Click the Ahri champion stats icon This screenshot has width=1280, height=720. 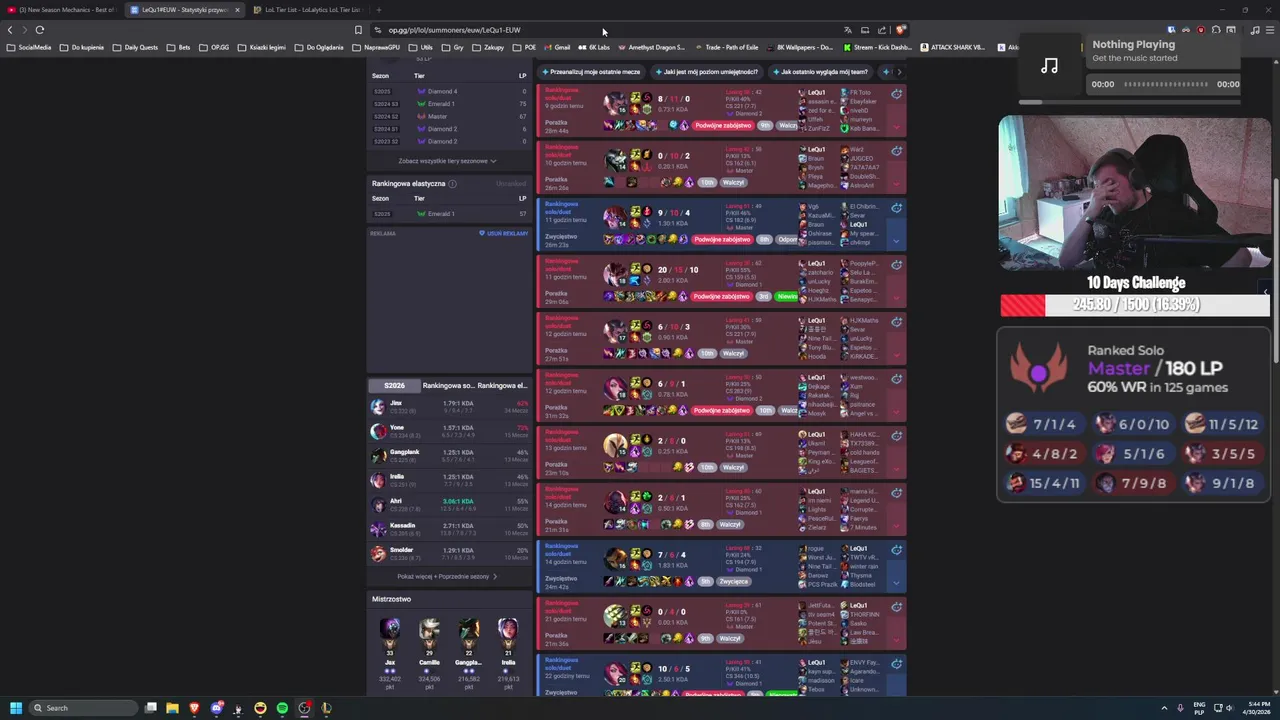tap(377, 505)
